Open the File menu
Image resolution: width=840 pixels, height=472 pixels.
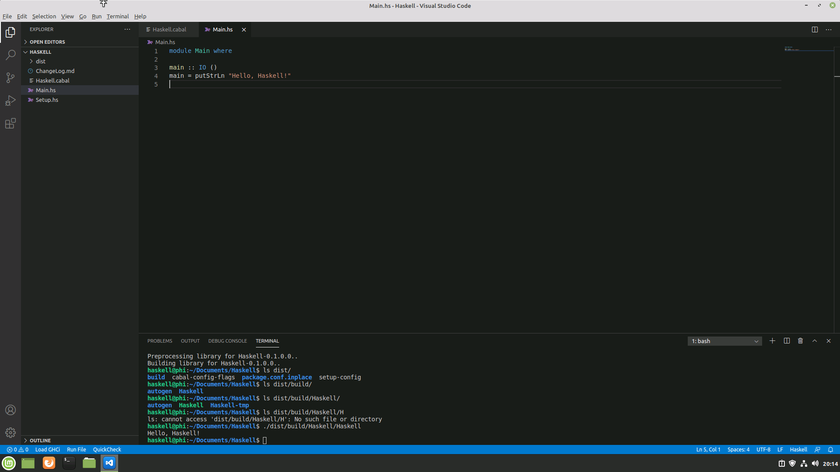7,17
